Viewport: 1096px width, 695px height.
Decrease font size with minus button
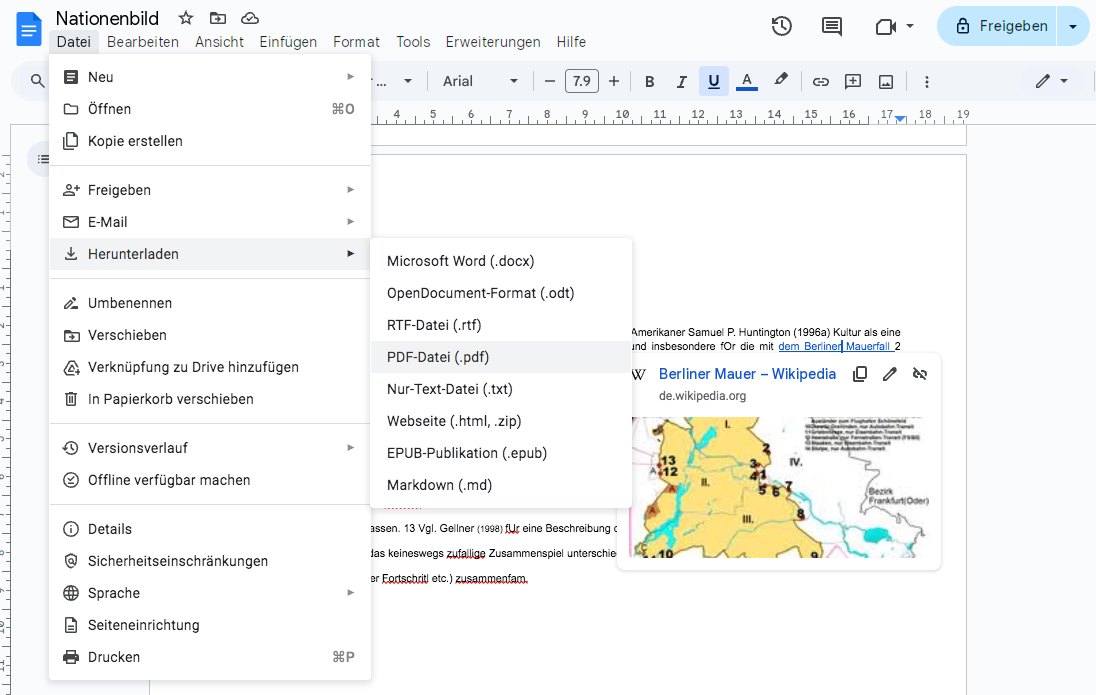tap(549, 82)
